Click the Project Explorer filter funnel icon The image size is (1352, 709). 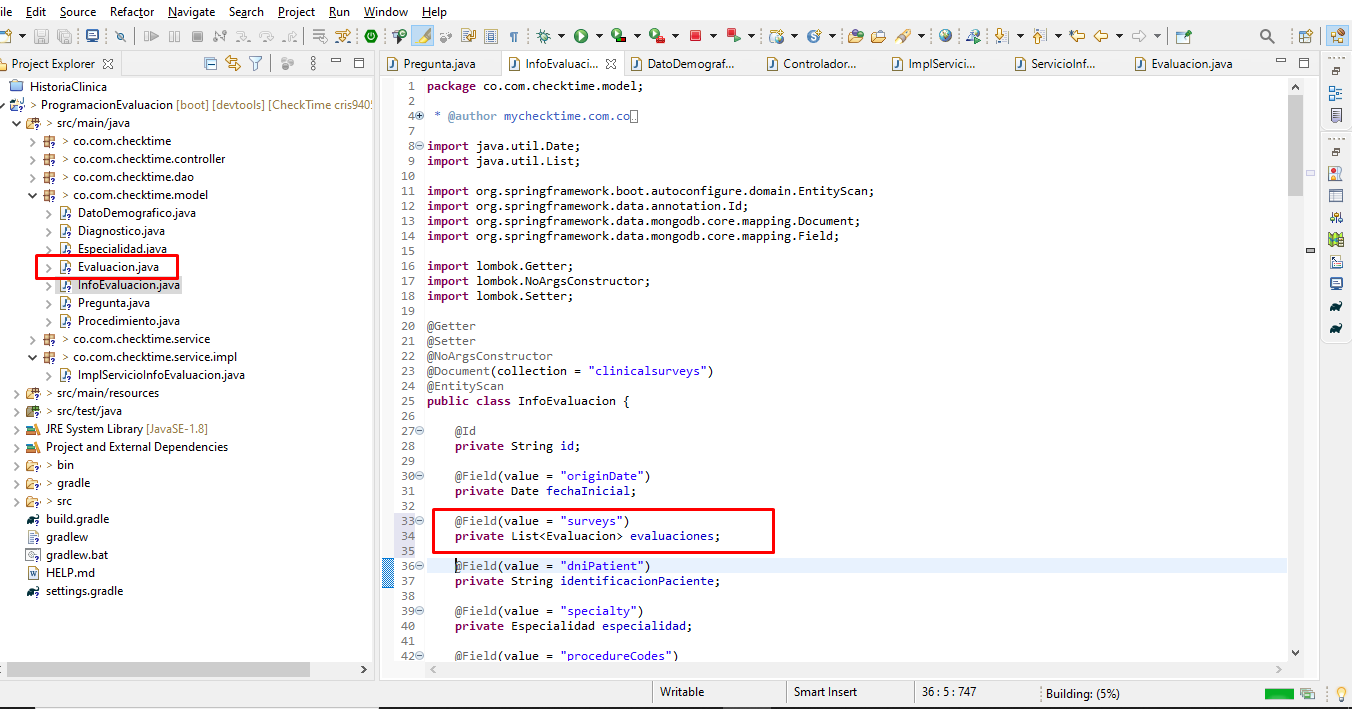click(256, 63)
